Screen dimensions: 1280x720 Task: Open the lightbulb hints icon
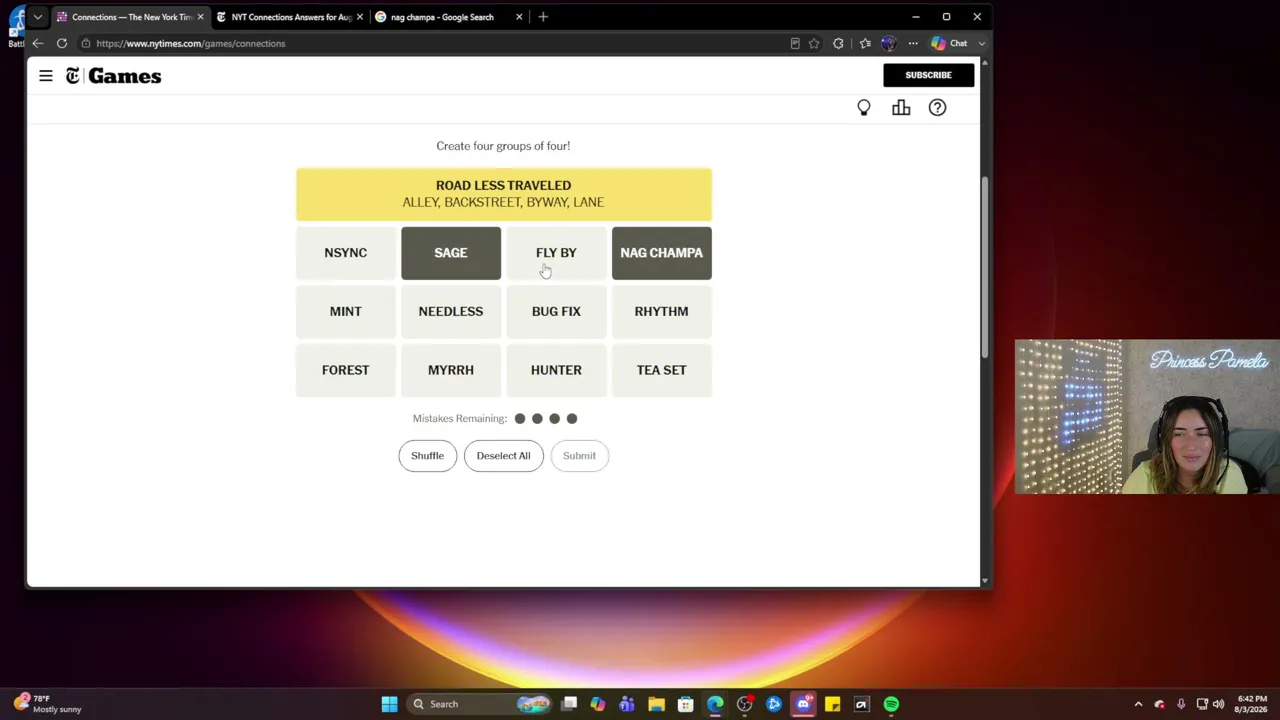864,108
